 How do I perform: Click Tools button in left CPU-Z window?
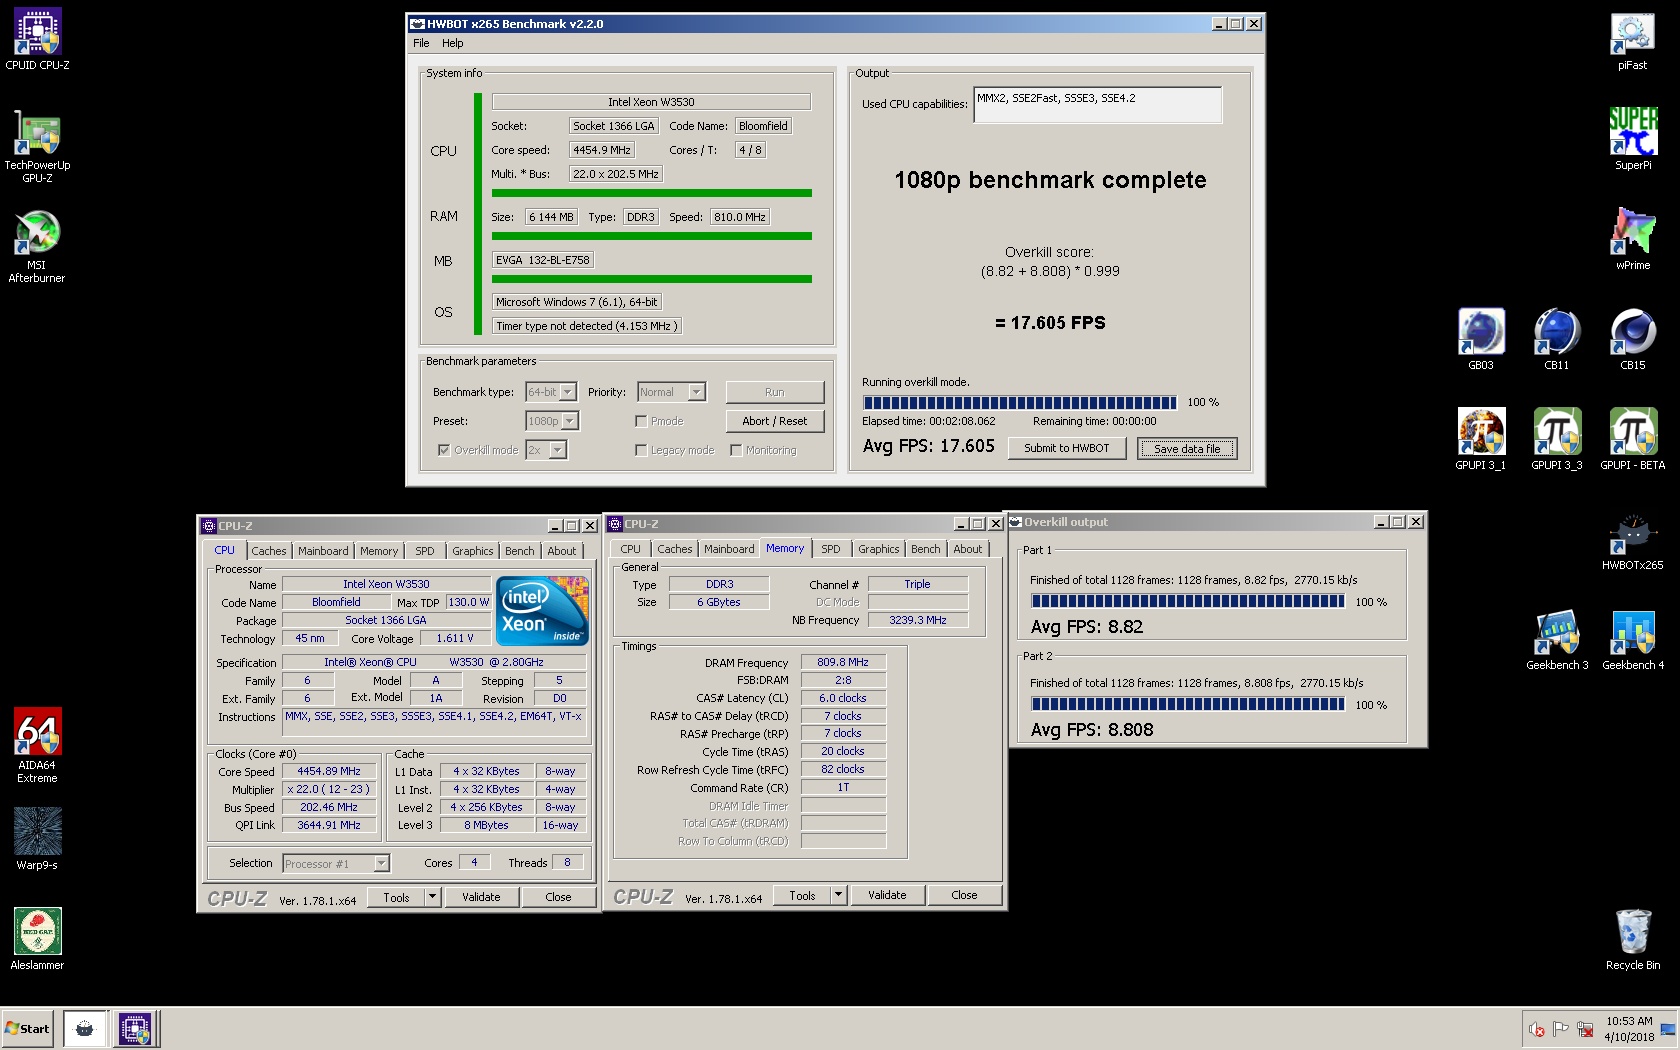click(396, 896)
